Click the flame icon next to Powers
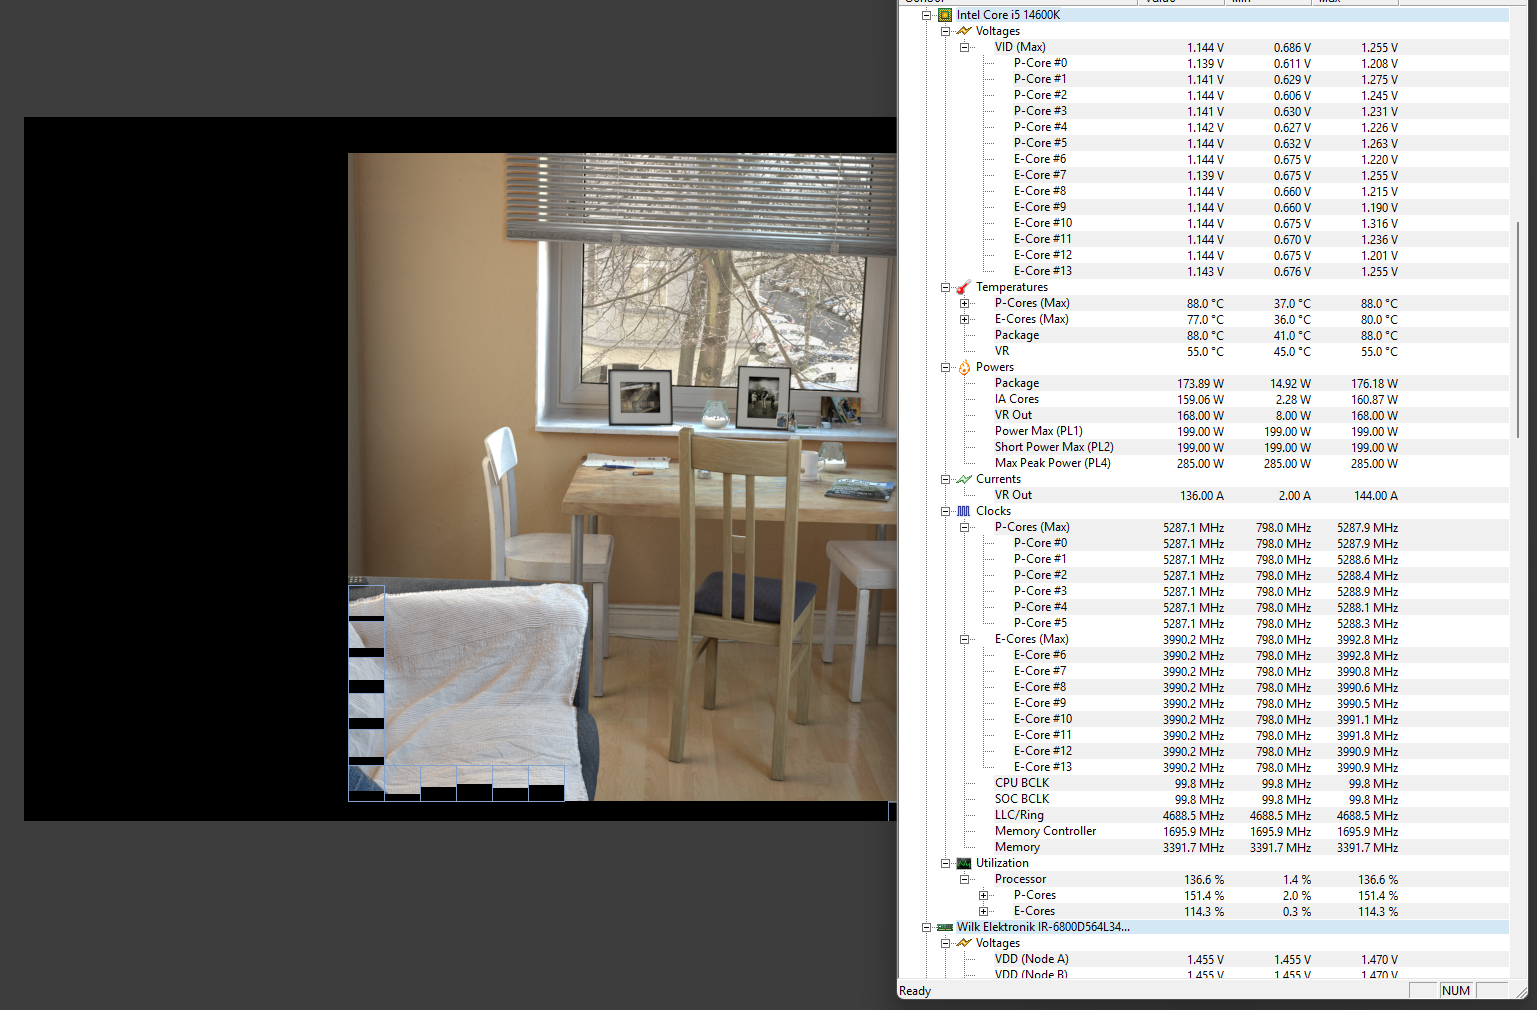Image resolution: width=1537 pixels, height=1010 pixels. pyautogui.click(x=964, y=367)
